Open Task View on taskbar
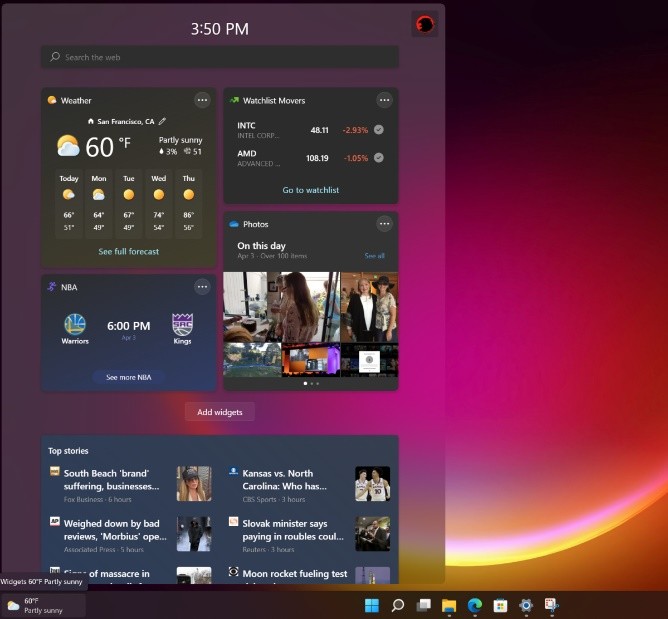 click(423, 605)
